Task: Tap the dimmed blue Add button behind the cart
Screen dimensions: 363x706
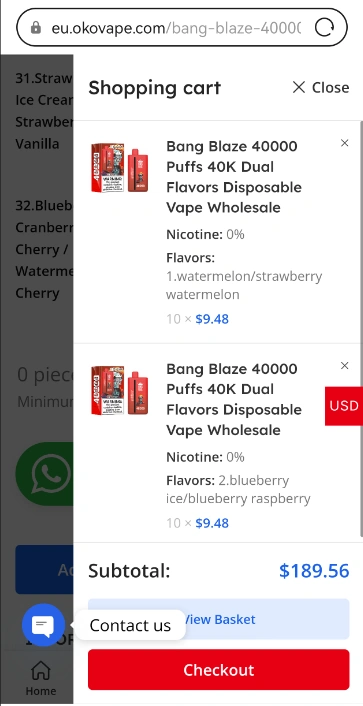Action: (44, 570)
